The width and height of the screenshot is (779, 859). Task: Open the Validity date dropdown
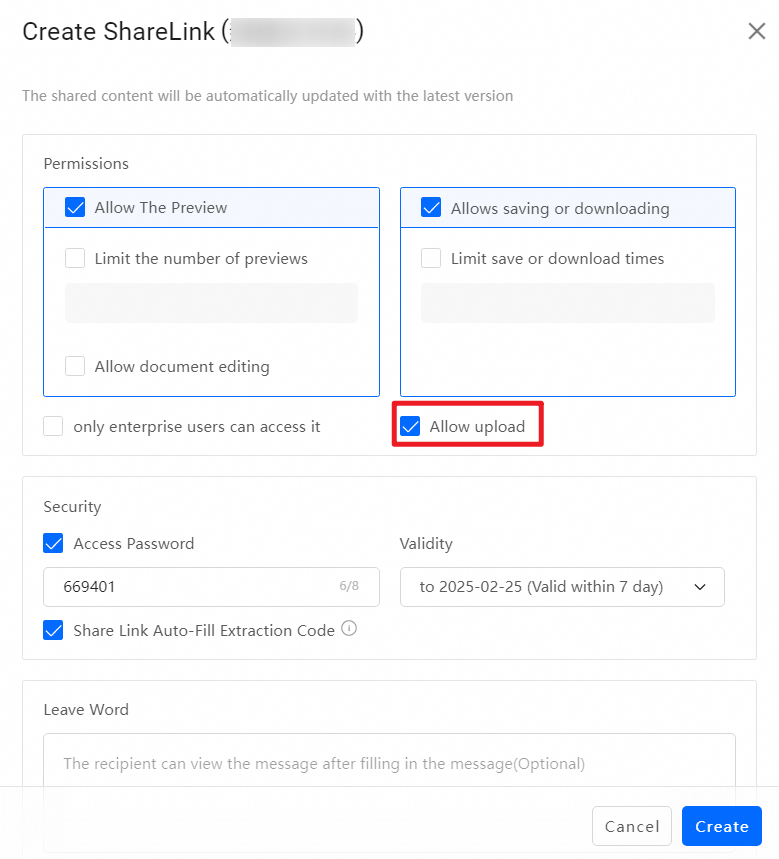coord(562,587)
